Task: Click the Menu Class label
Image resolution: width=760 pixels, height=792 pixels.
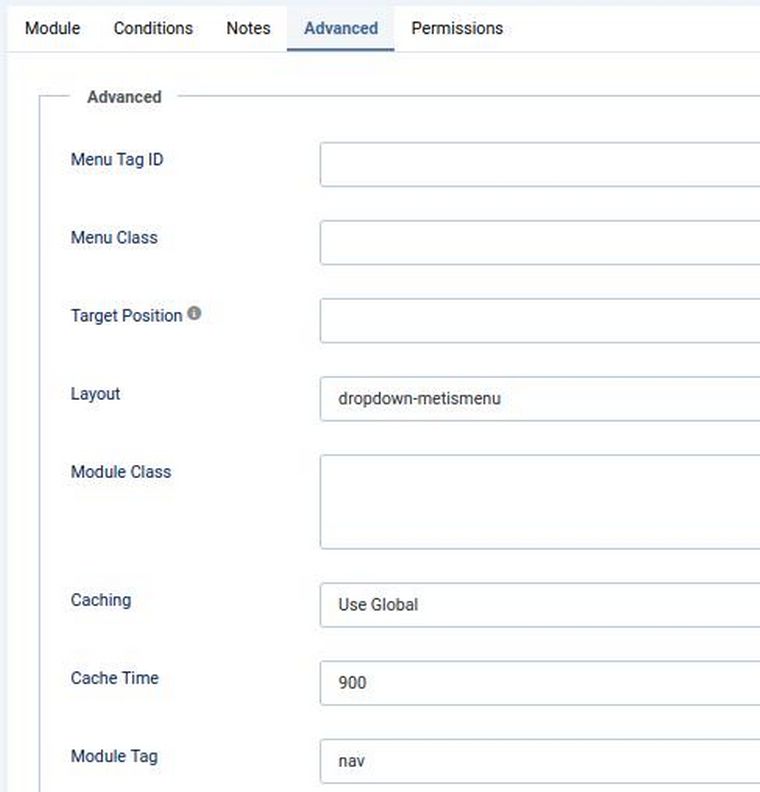Action: [114, 238]
